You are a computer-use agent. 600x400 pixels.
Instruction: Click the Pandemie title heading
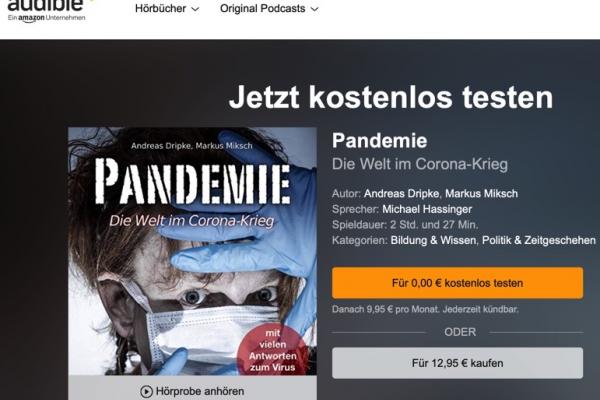(379, 140)
